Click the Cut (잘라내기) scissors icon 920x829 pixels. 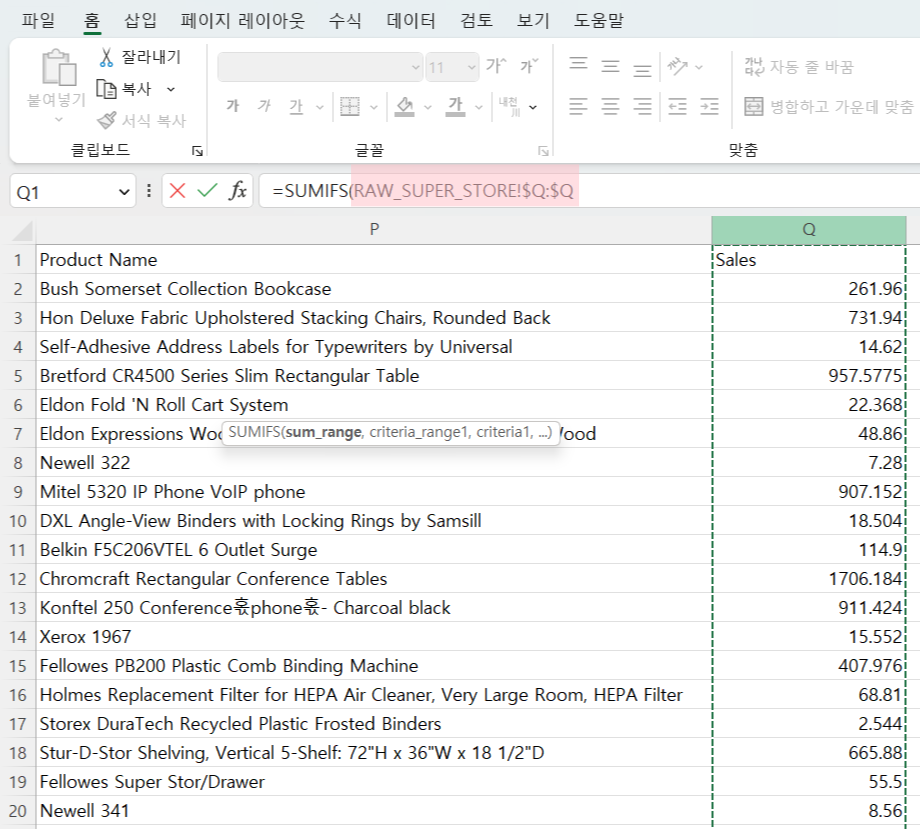106,57
